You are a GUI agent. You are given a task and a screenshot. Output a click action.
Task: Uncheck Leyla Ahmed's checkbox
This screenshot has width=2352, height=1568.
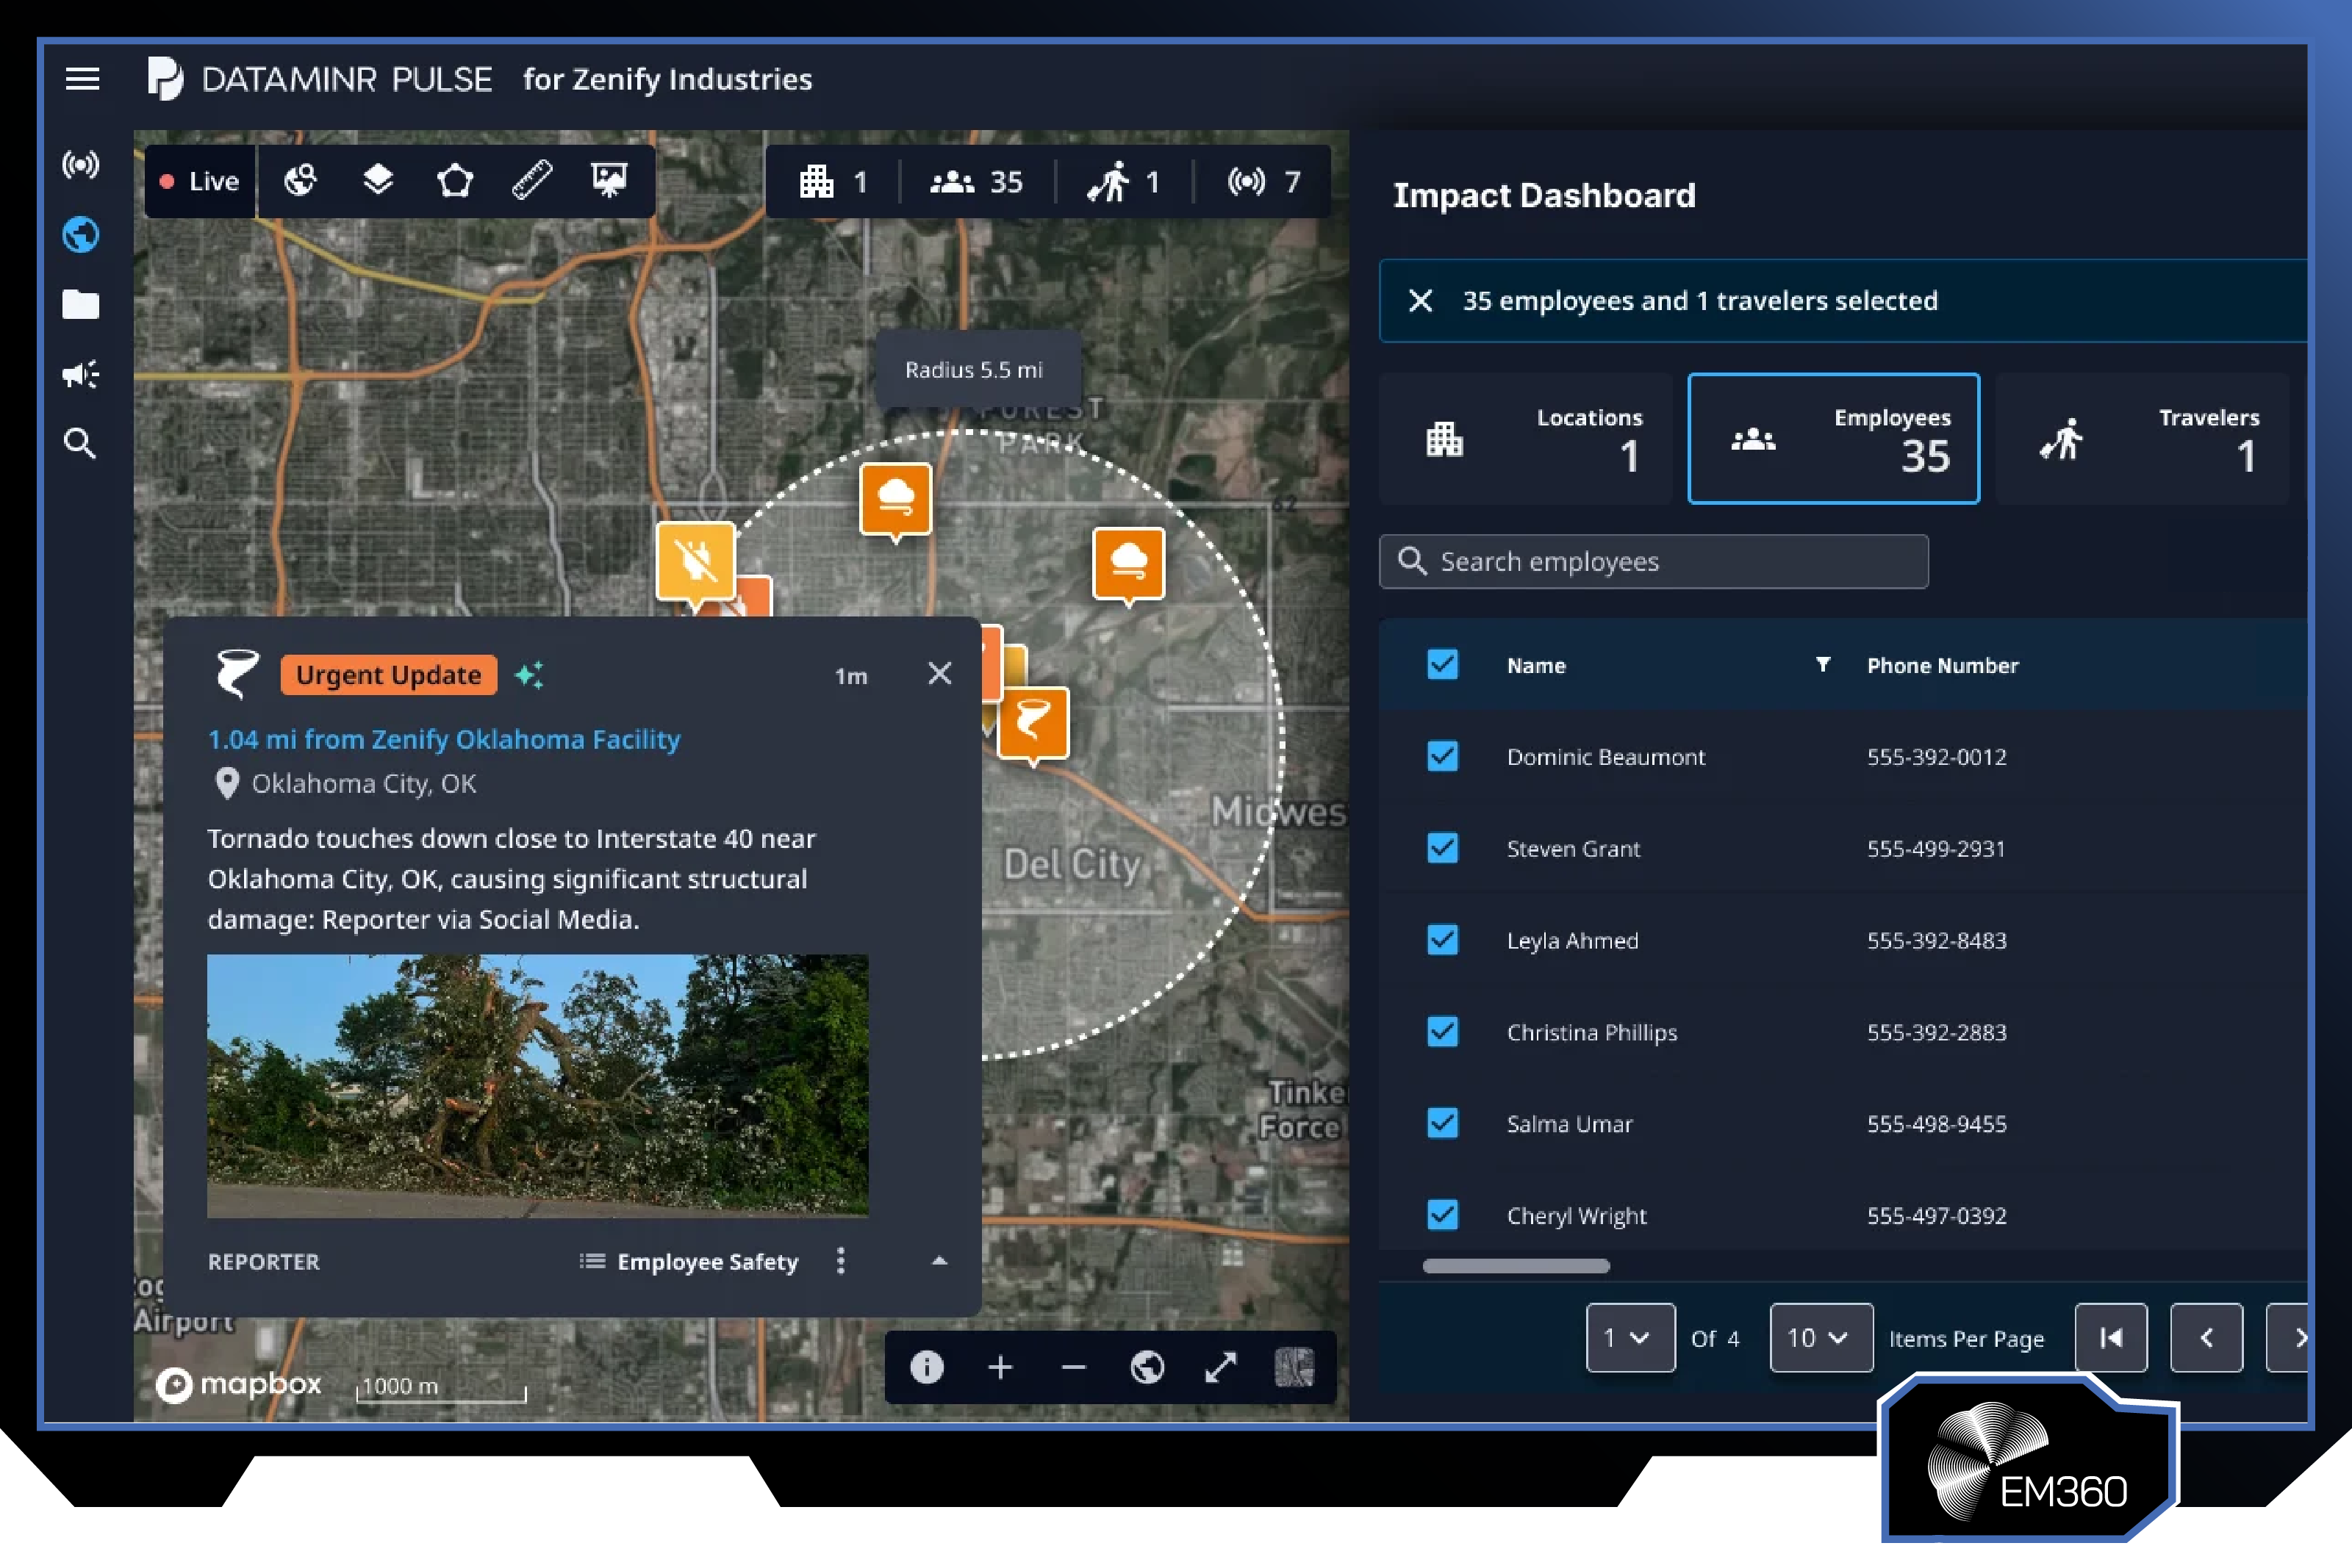point(1442,940)
